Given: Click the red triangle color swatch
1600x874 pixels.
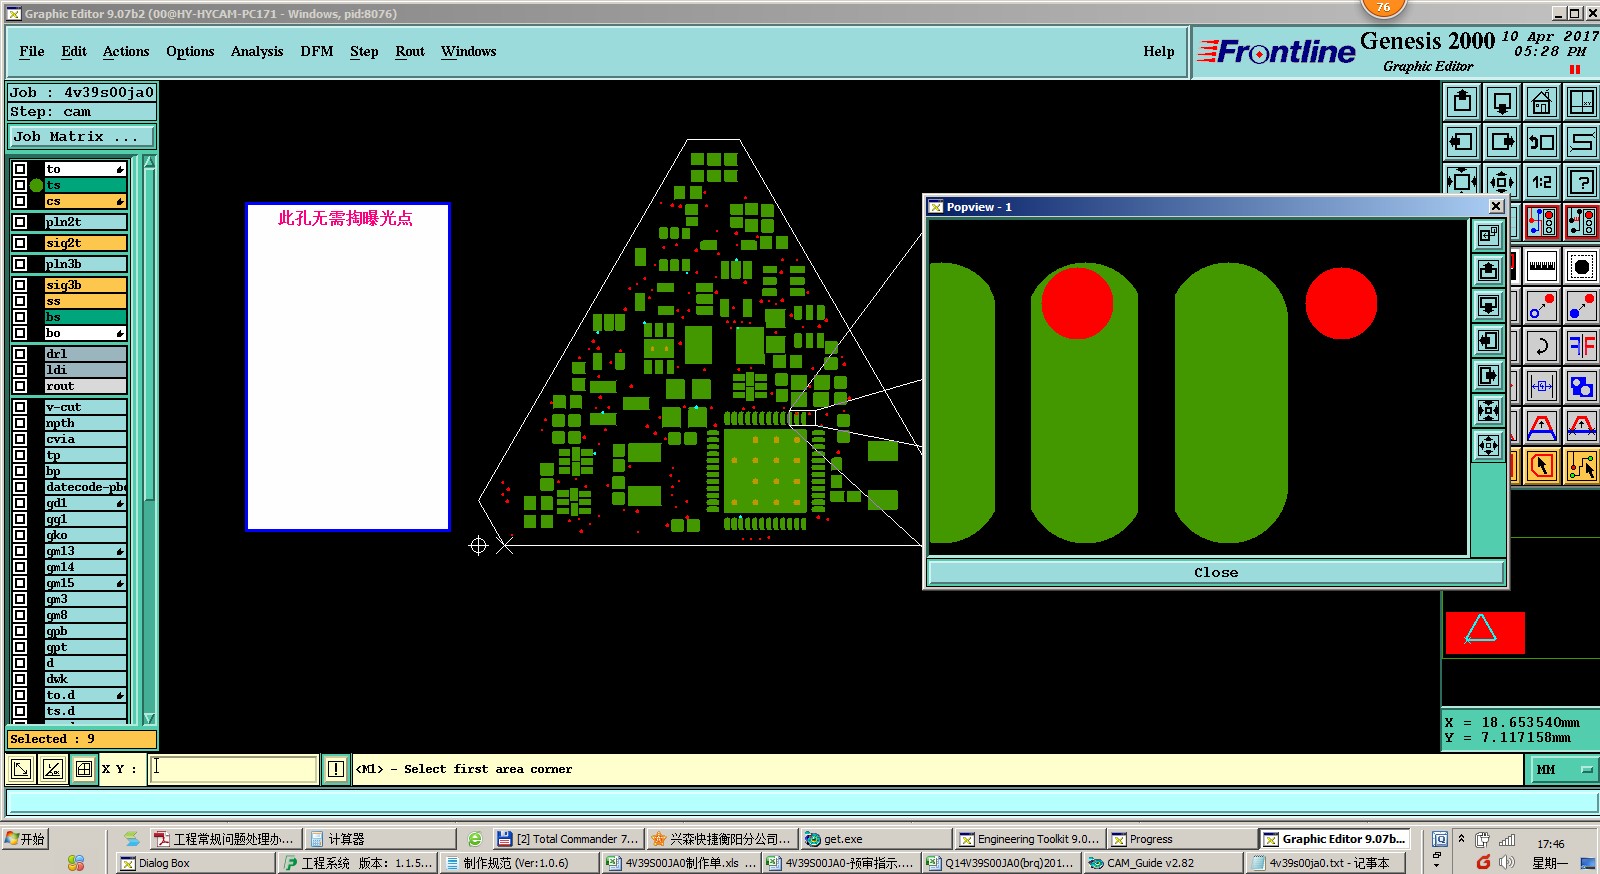Looking at the screenshot, I should (1485, 633).
